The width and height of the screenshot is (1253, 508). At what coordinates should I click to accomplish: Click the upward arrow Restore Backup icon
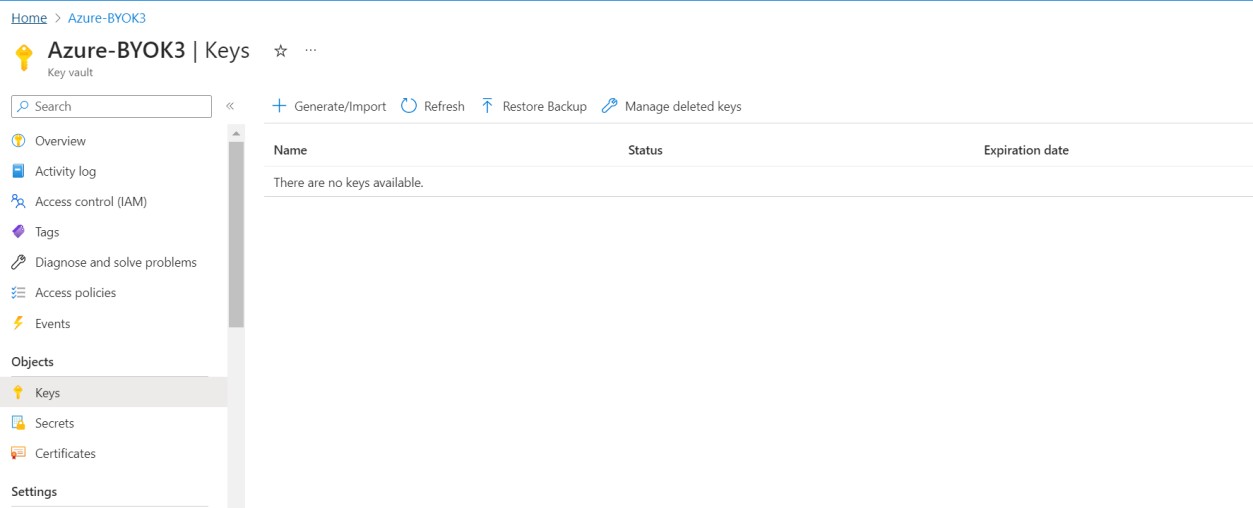click(x=487, y=106)
